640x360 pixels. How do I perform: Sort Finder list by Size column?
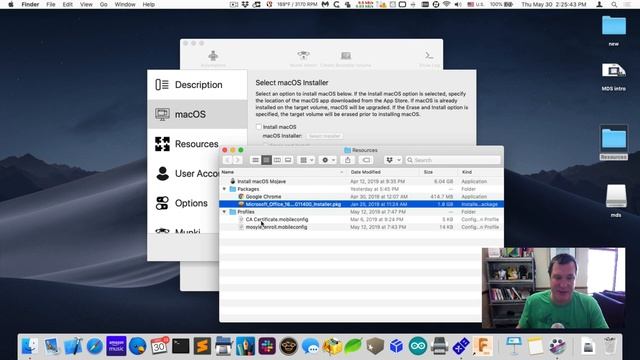point(438,172)
